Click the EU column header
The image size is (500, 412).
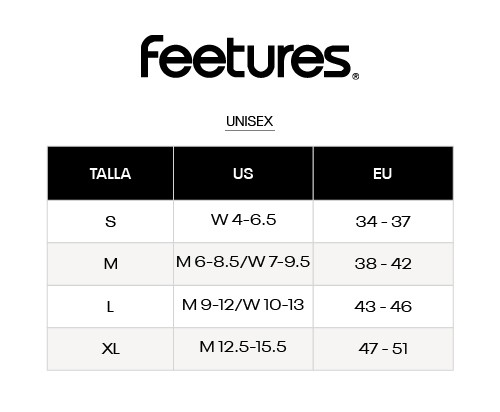click(x=383, y=173)
